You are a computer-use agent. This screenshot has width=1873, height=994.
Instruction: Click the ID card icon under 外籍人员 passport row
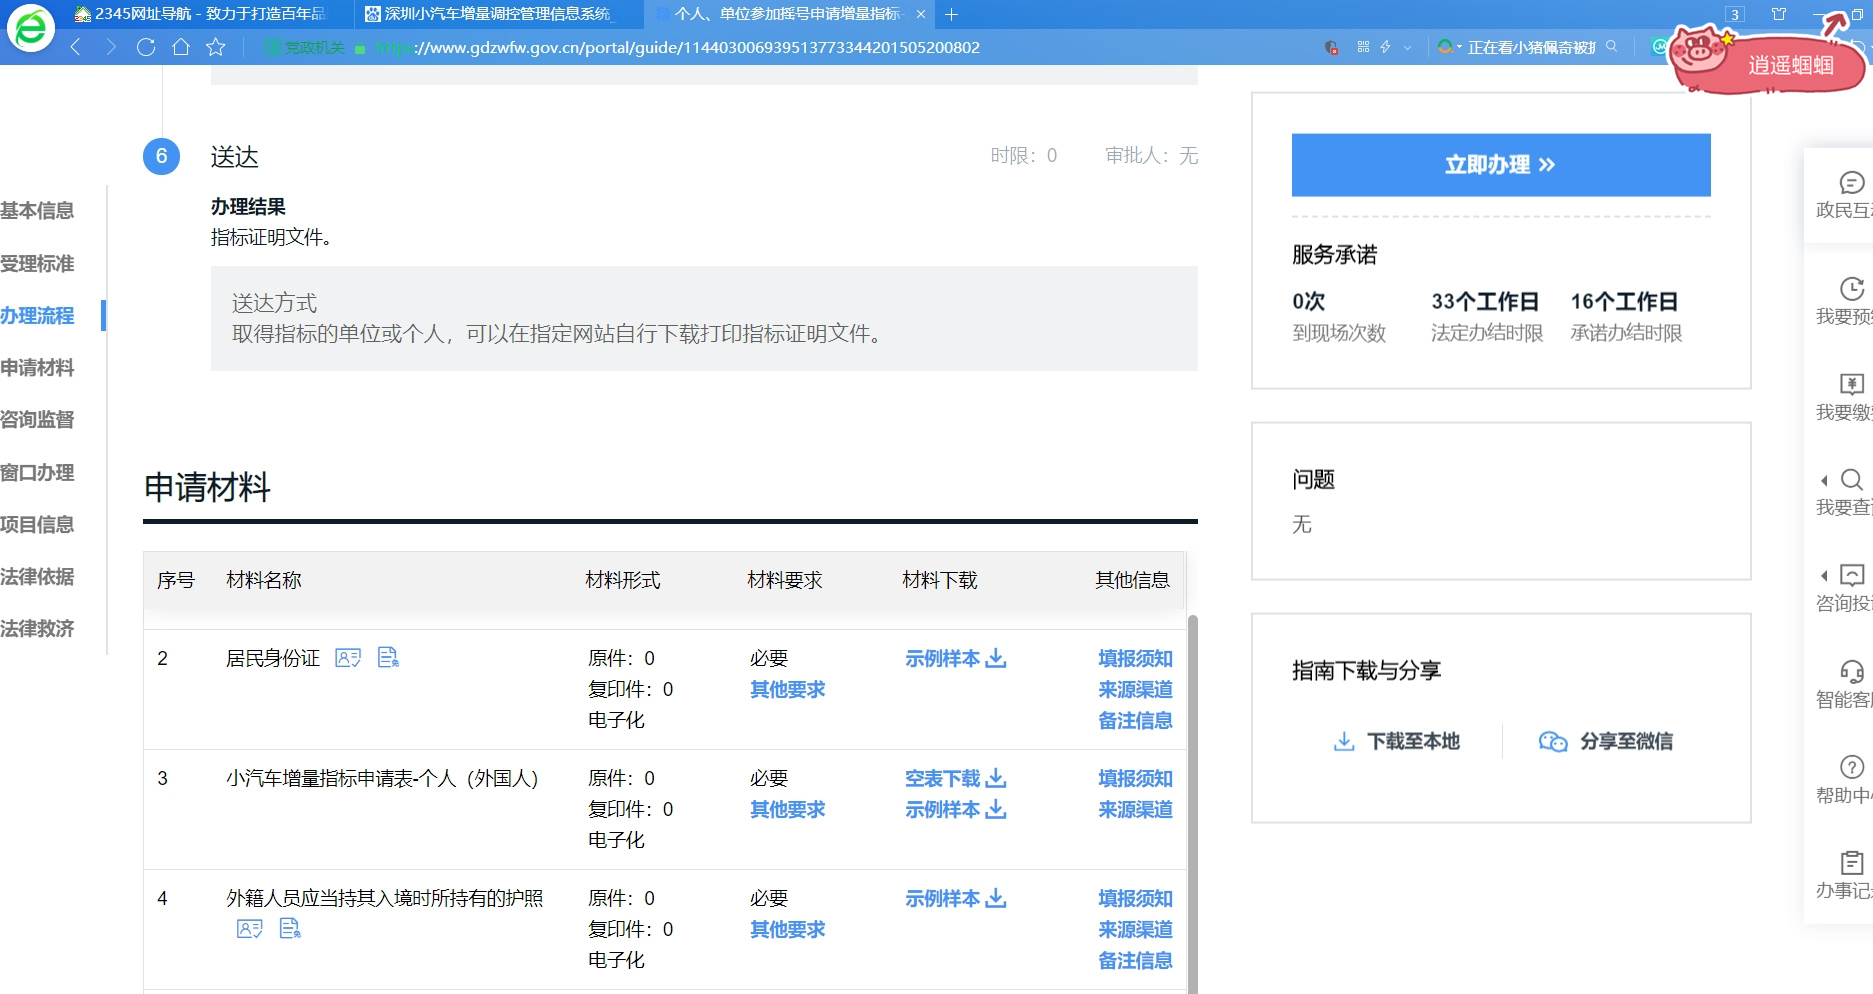click(x=250, y=929)
